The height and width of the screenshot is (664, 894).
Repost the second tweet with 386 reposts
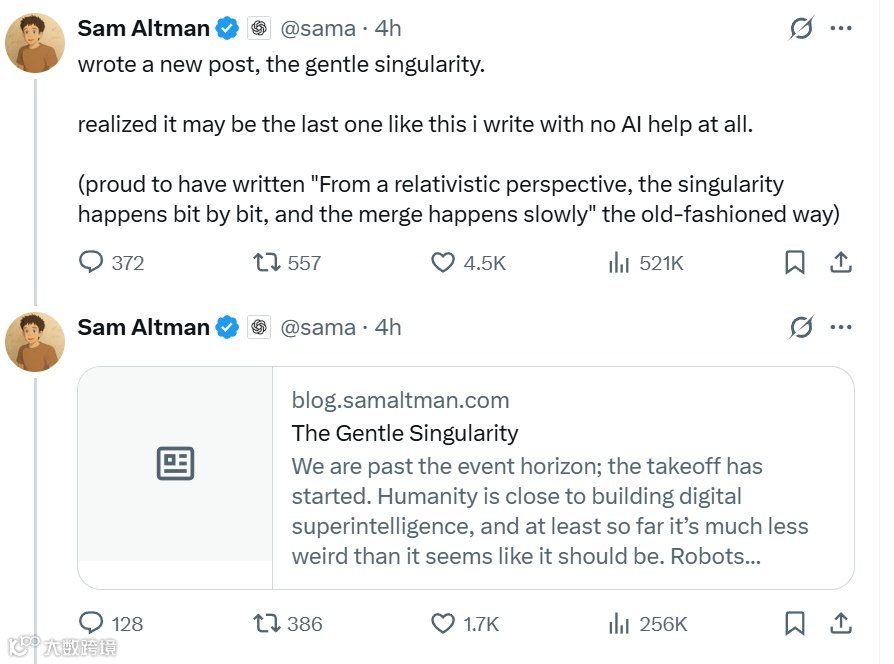(x=267, y=624)
